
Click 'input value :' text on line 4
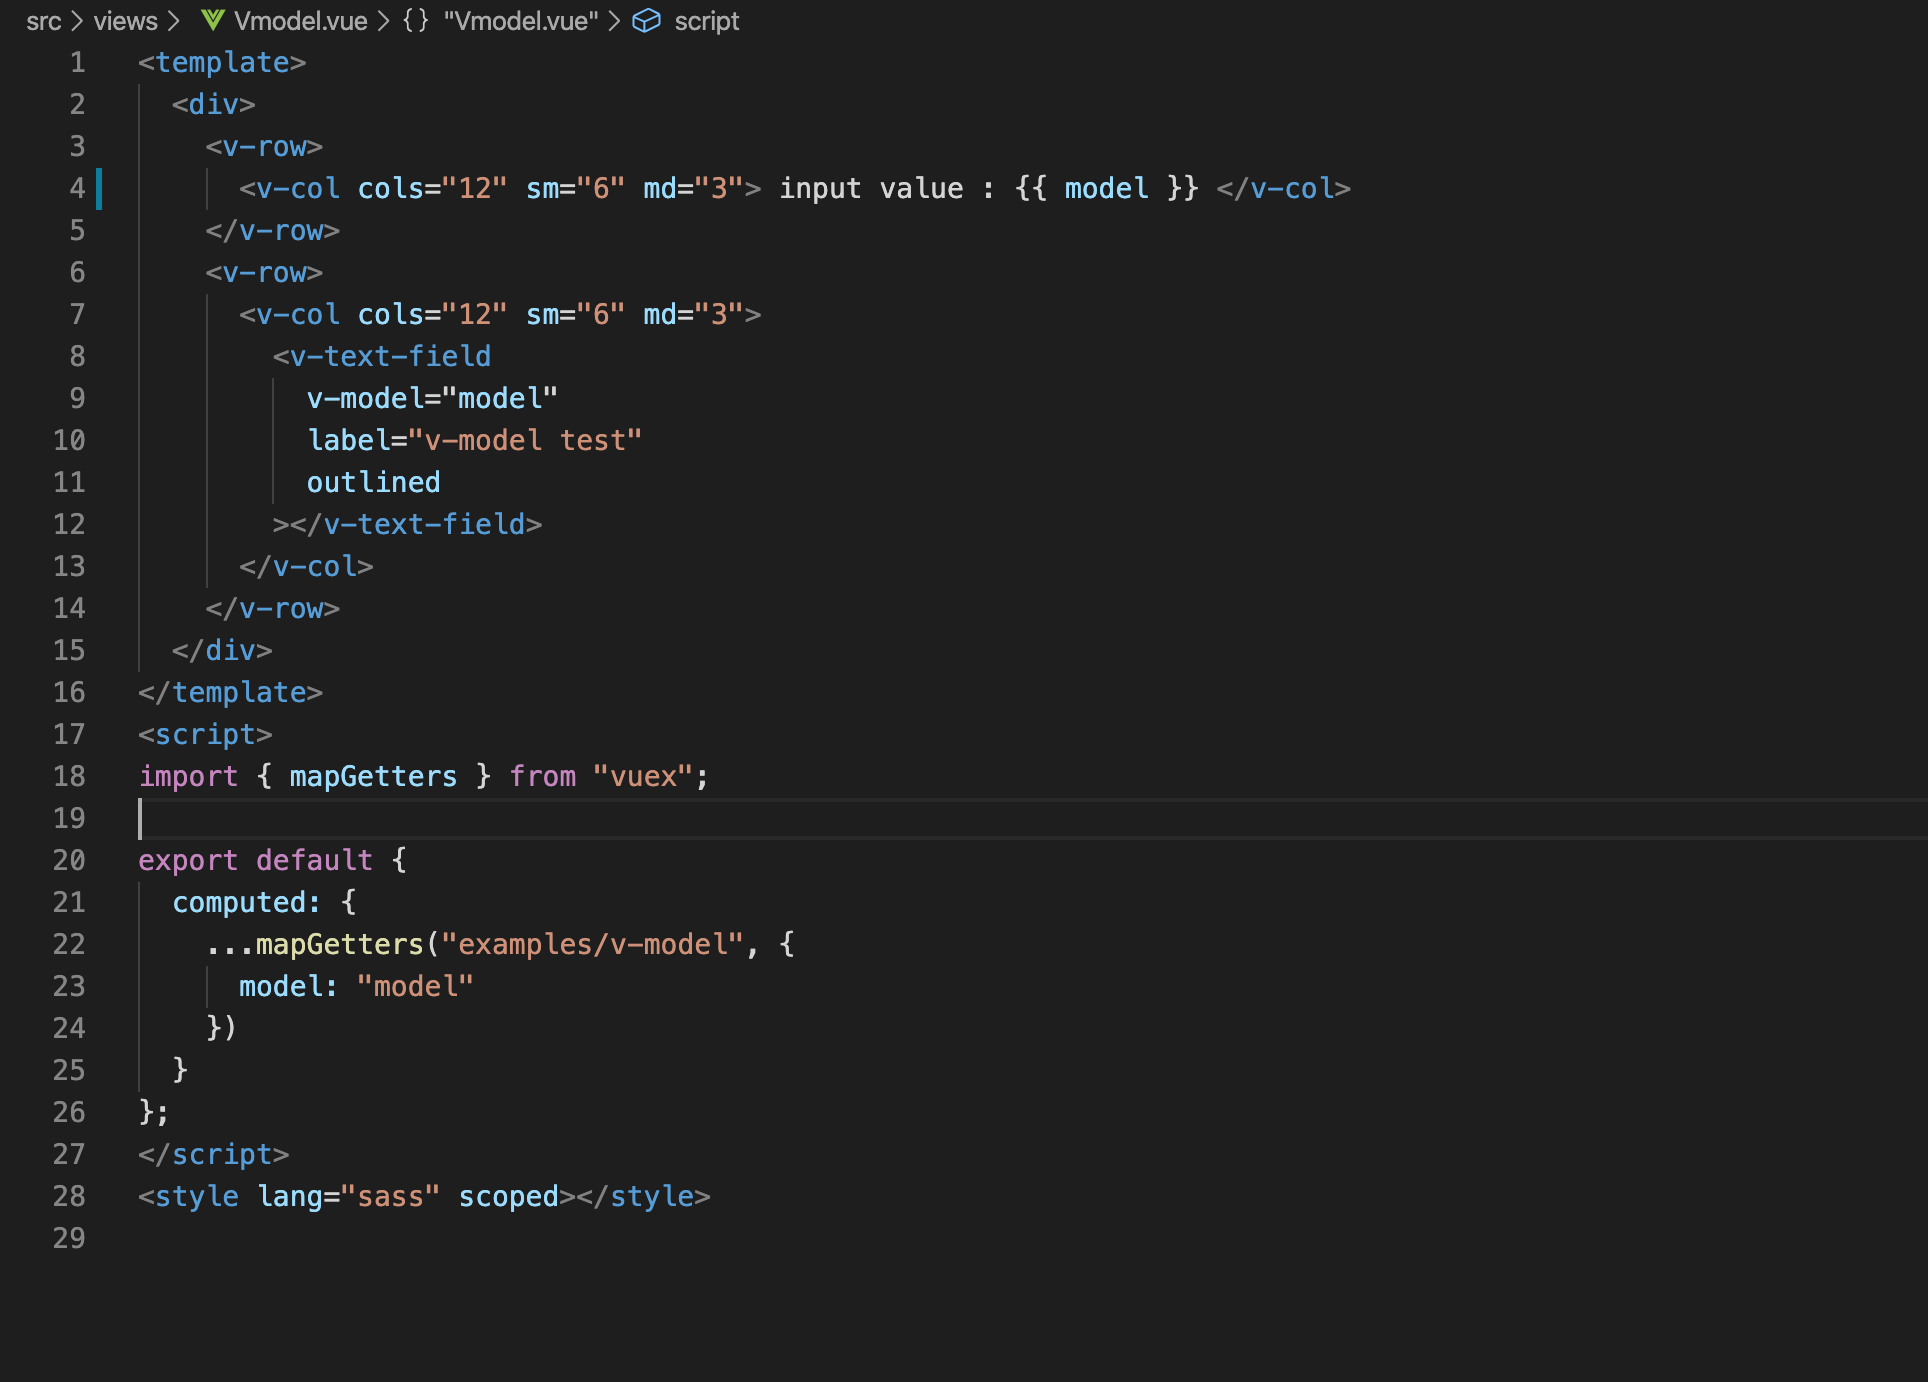coord(887,189)
